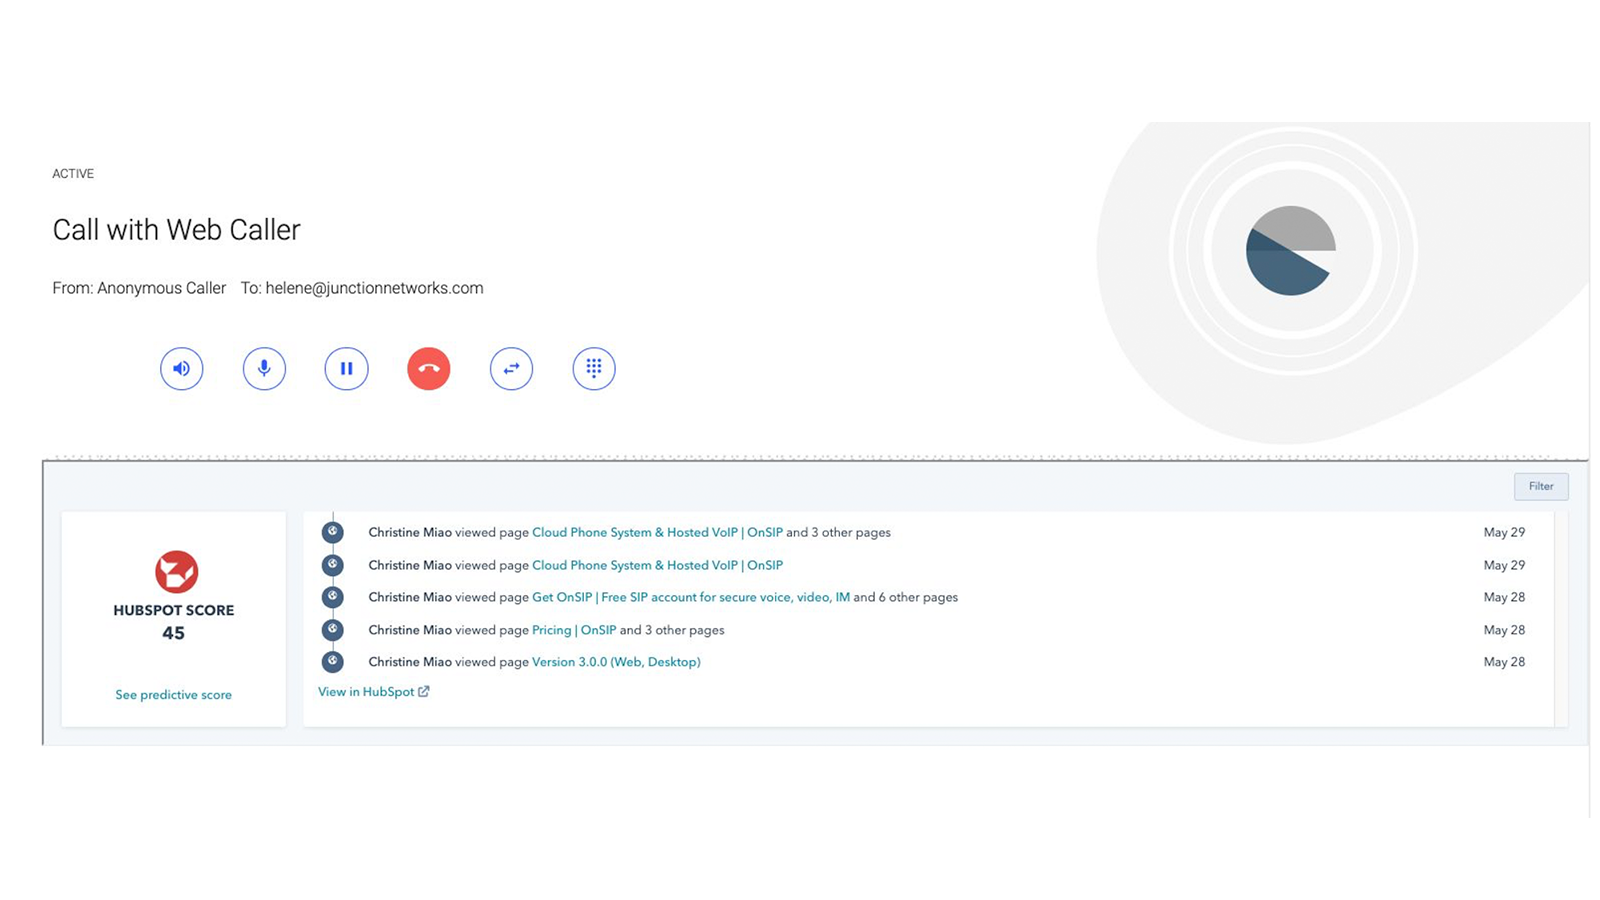Click the Pricing | OnSIP page link
The height and width of the screenshot is (900, 1600).
click(x=574, y=630)
